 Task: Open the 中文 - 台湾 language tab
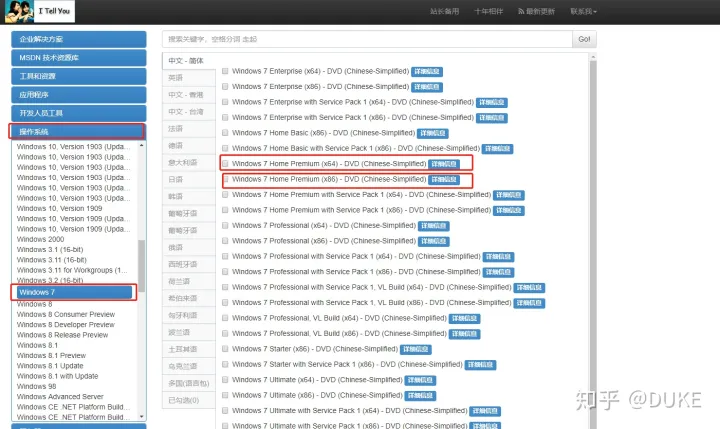189,112
